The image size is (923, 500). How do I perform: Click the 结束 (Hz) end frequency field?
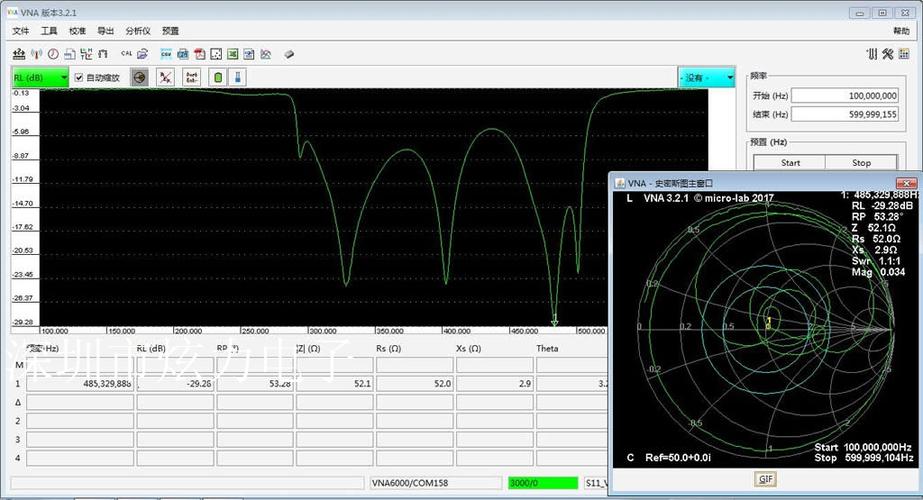(845, 114)
